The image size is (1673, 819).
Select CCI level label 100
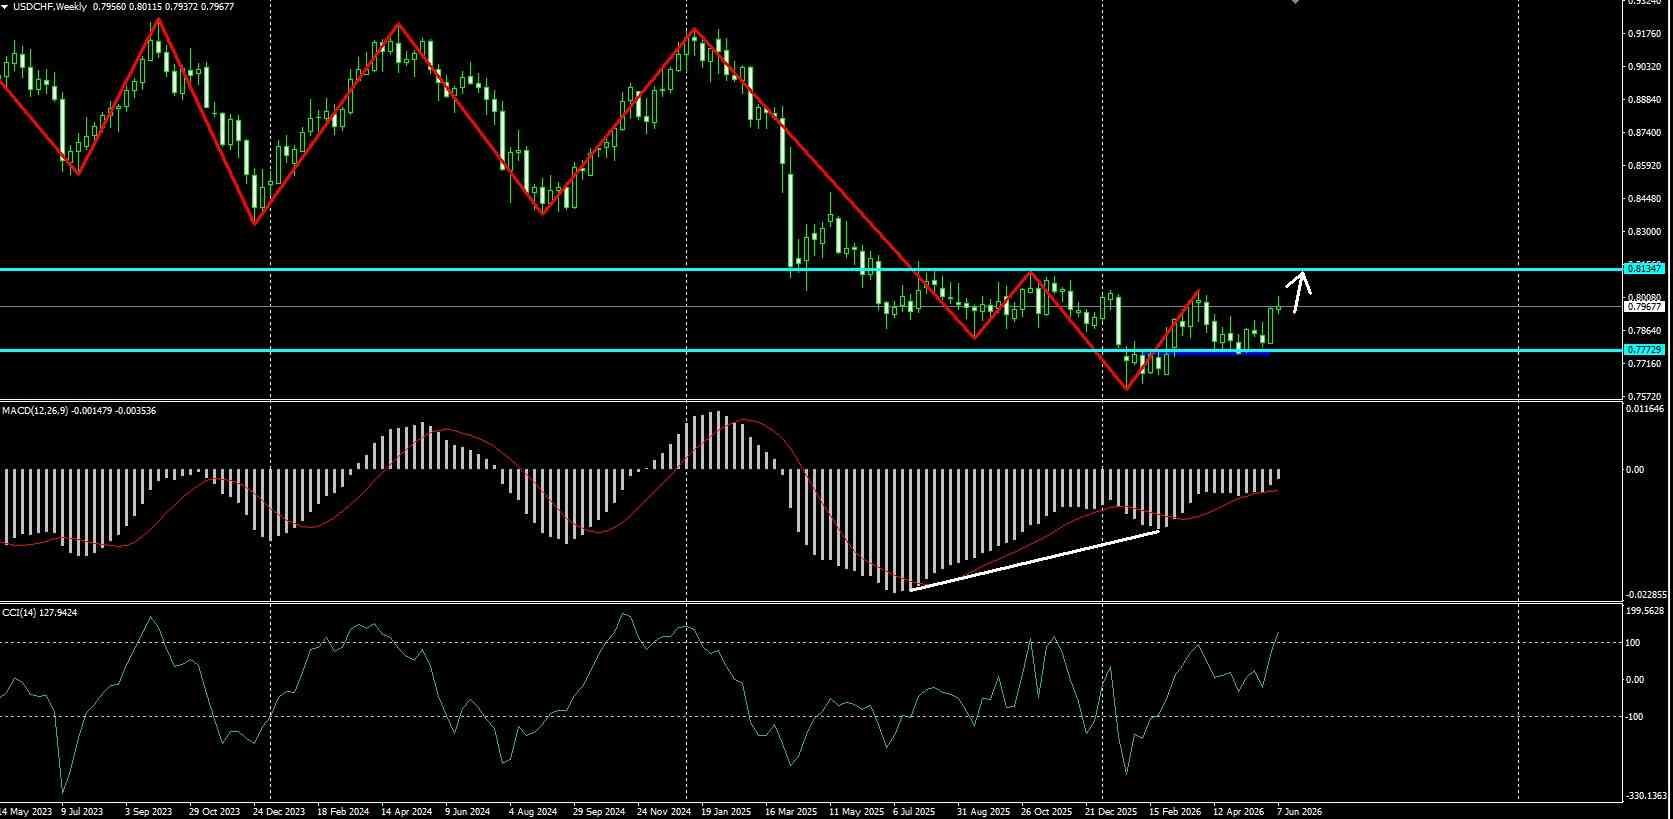[1633, 643]
